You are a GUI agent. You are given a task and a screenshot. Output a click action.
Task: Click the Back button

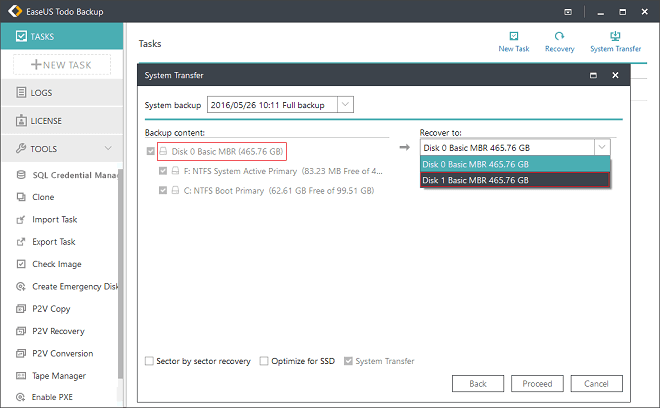coord(478,384)
